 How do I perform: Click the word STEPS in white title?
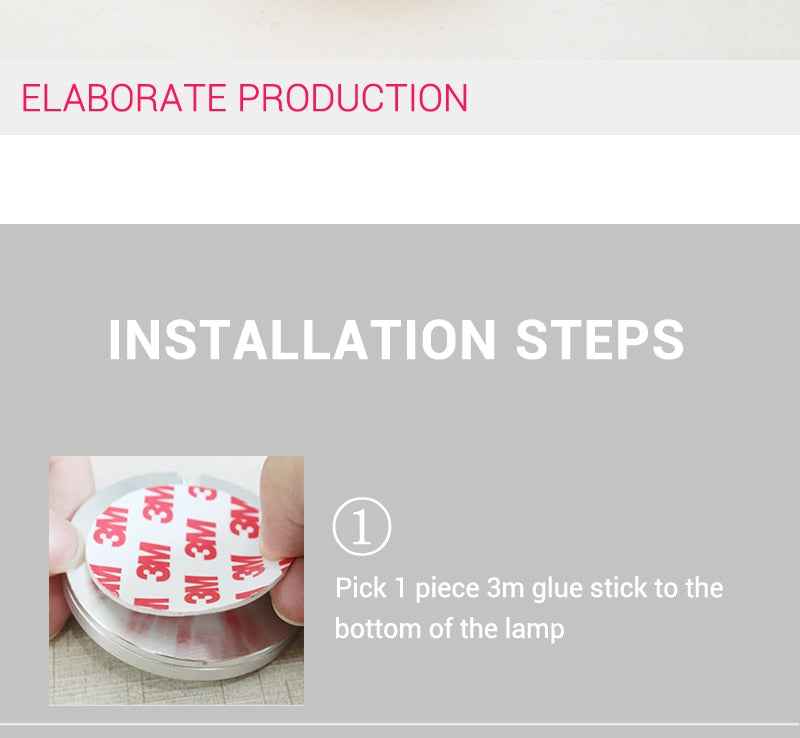(x=600, y=340)
